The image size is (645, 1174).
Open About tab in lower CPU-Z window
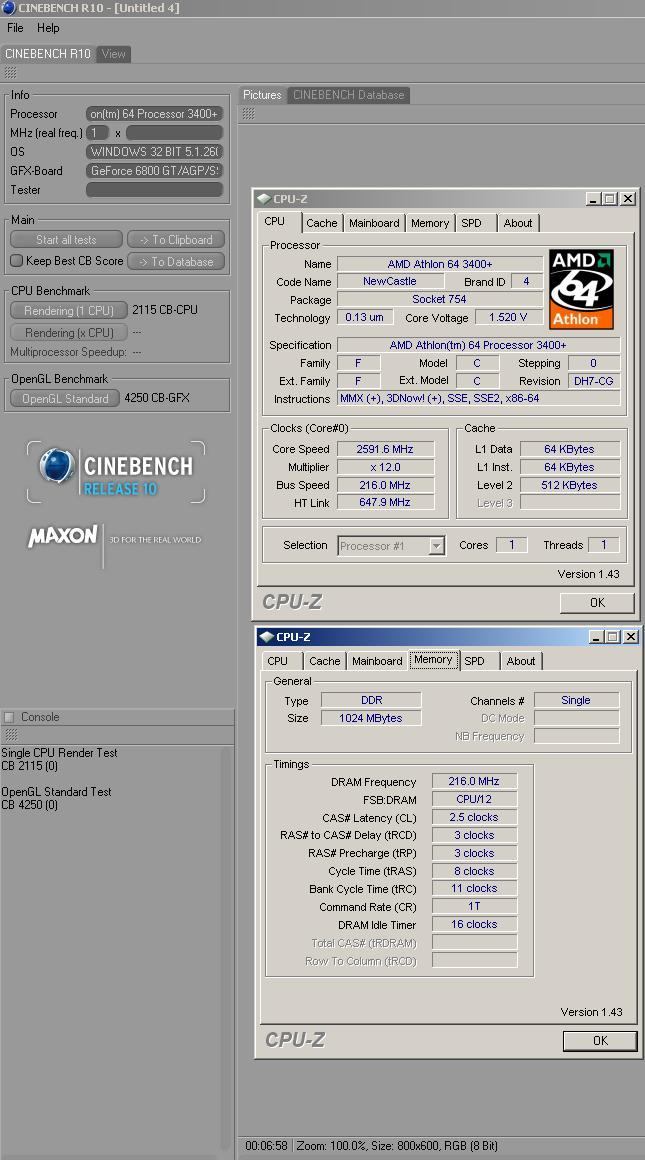(x=521, y=661)
